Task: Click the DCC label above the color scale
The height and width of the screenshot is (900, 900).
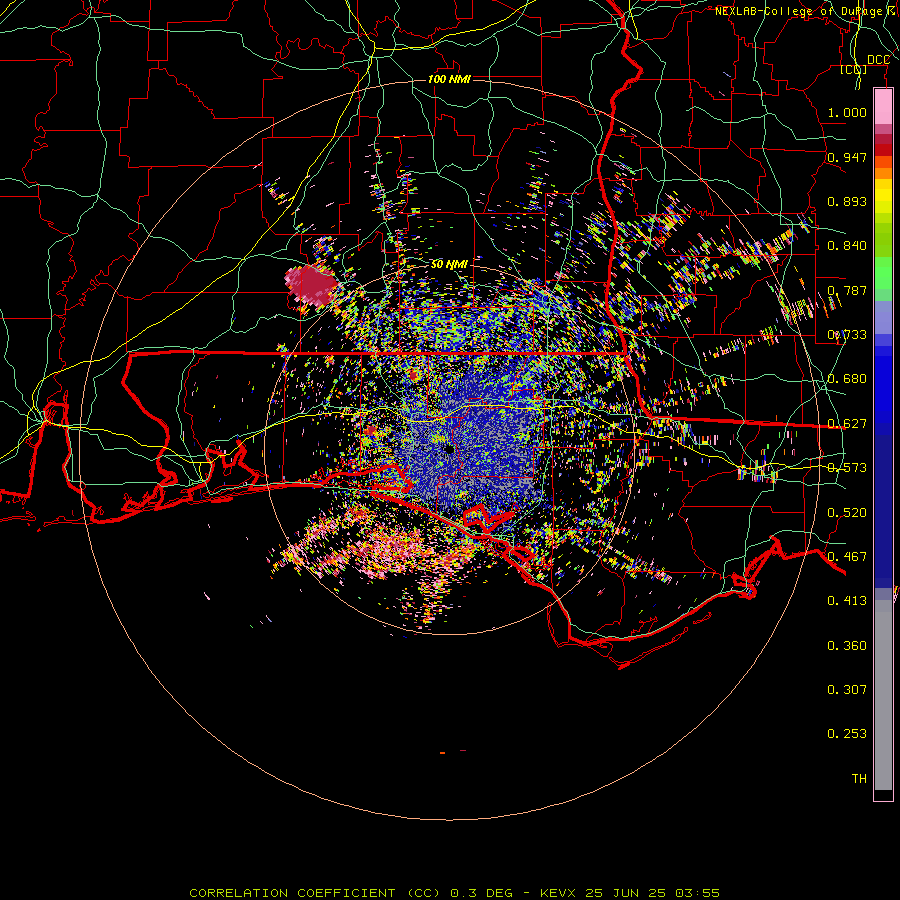Action: tap(878, 60)
